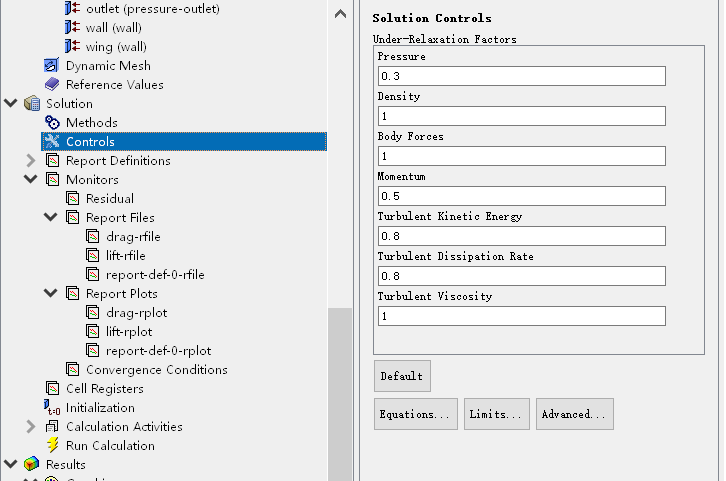The height and width of the screenshot is (481, 726).
Task: Open the Advanced settings button
Action: click(574, 414)
